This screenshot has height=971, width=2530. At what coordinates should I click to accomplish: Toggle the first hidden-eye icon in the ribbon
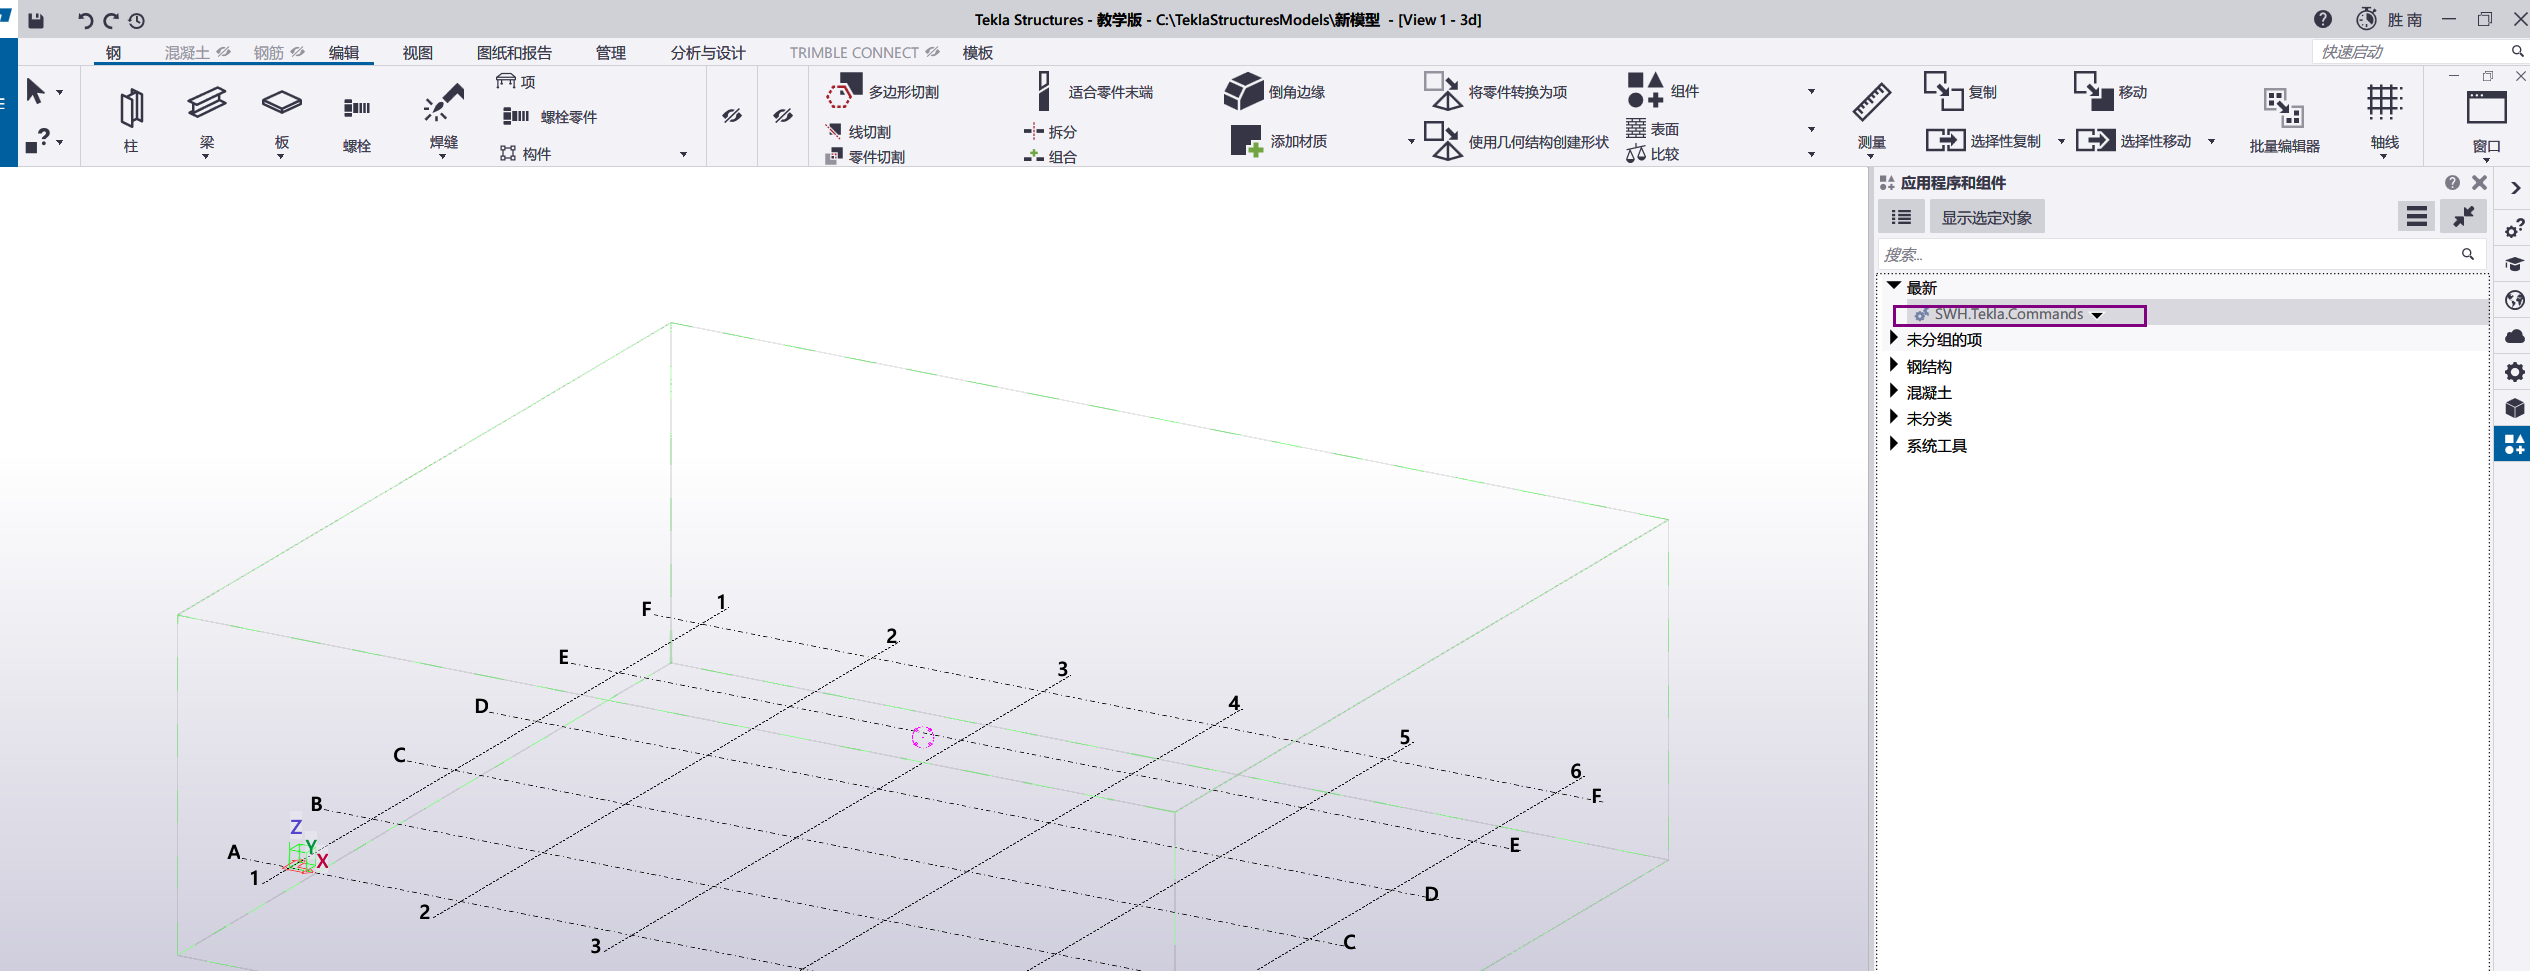tap(732, 116)
